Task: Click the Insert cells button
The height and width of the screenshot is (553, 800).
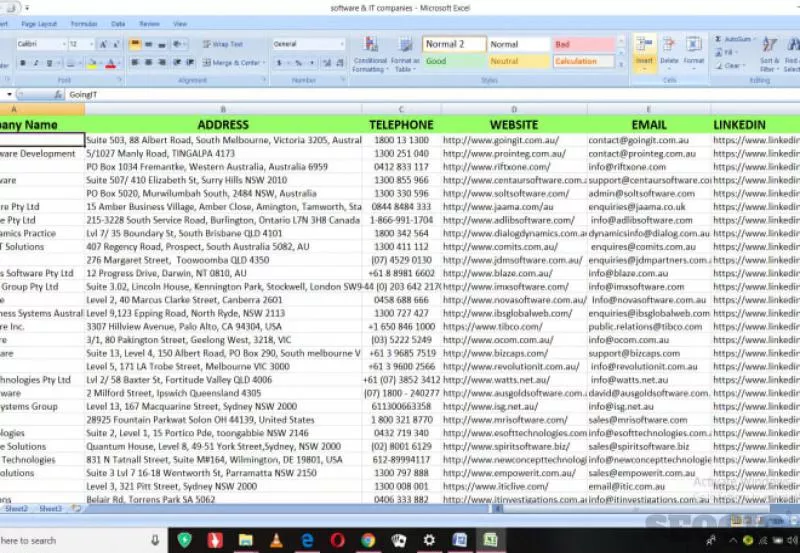Action: 644,52
